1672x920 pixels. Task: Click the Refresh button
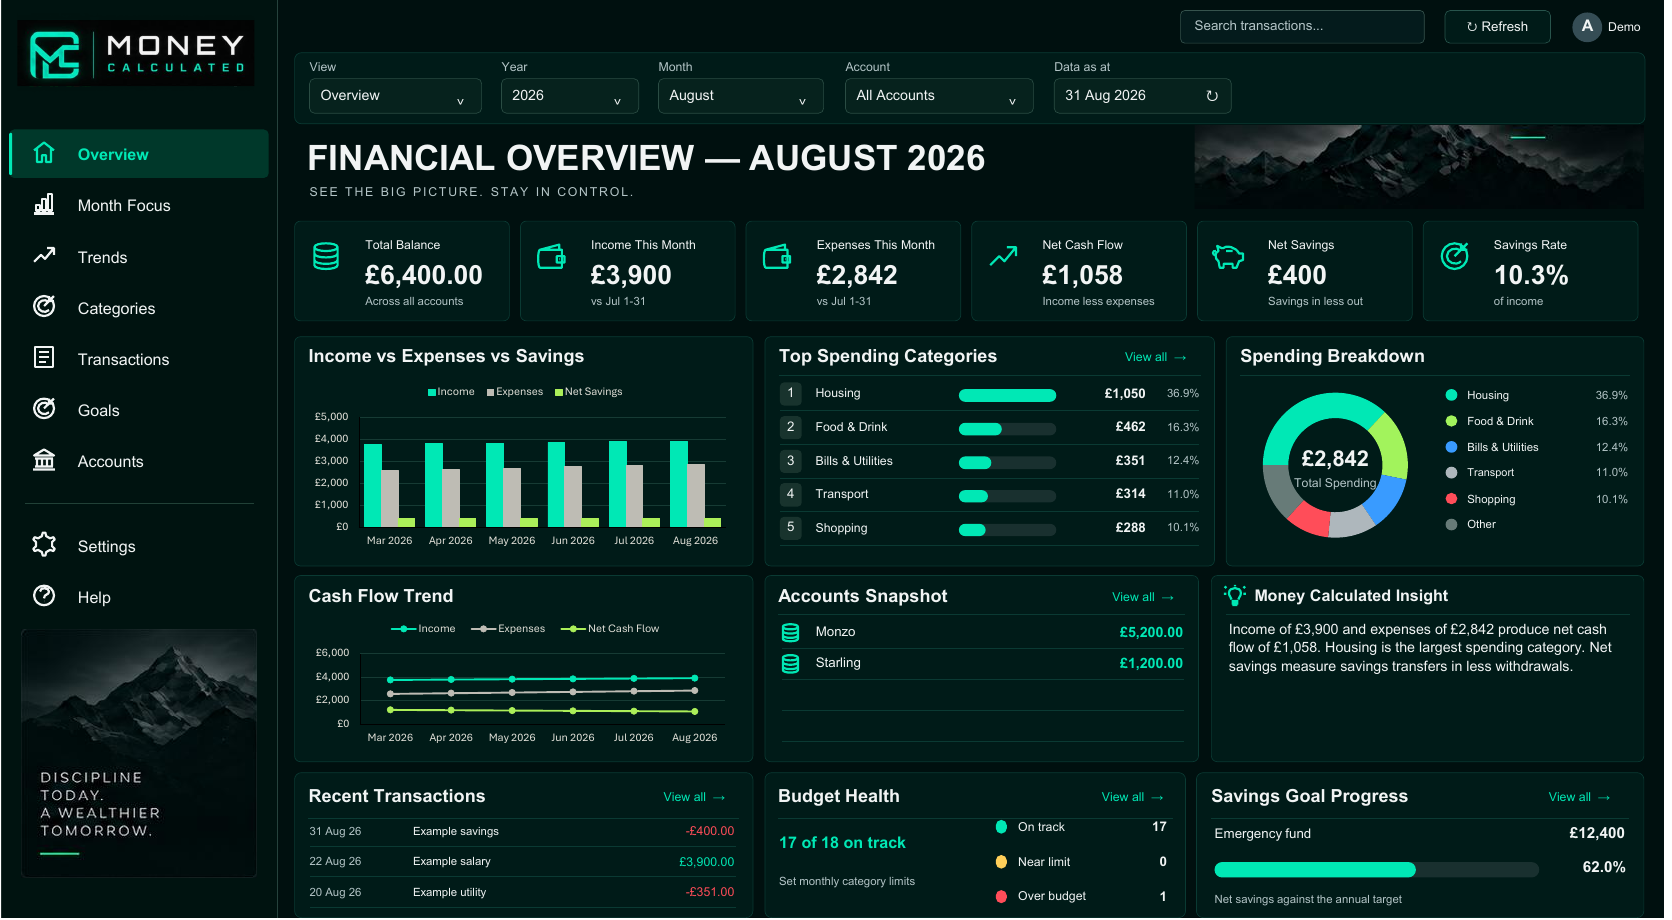point(1497,27)
